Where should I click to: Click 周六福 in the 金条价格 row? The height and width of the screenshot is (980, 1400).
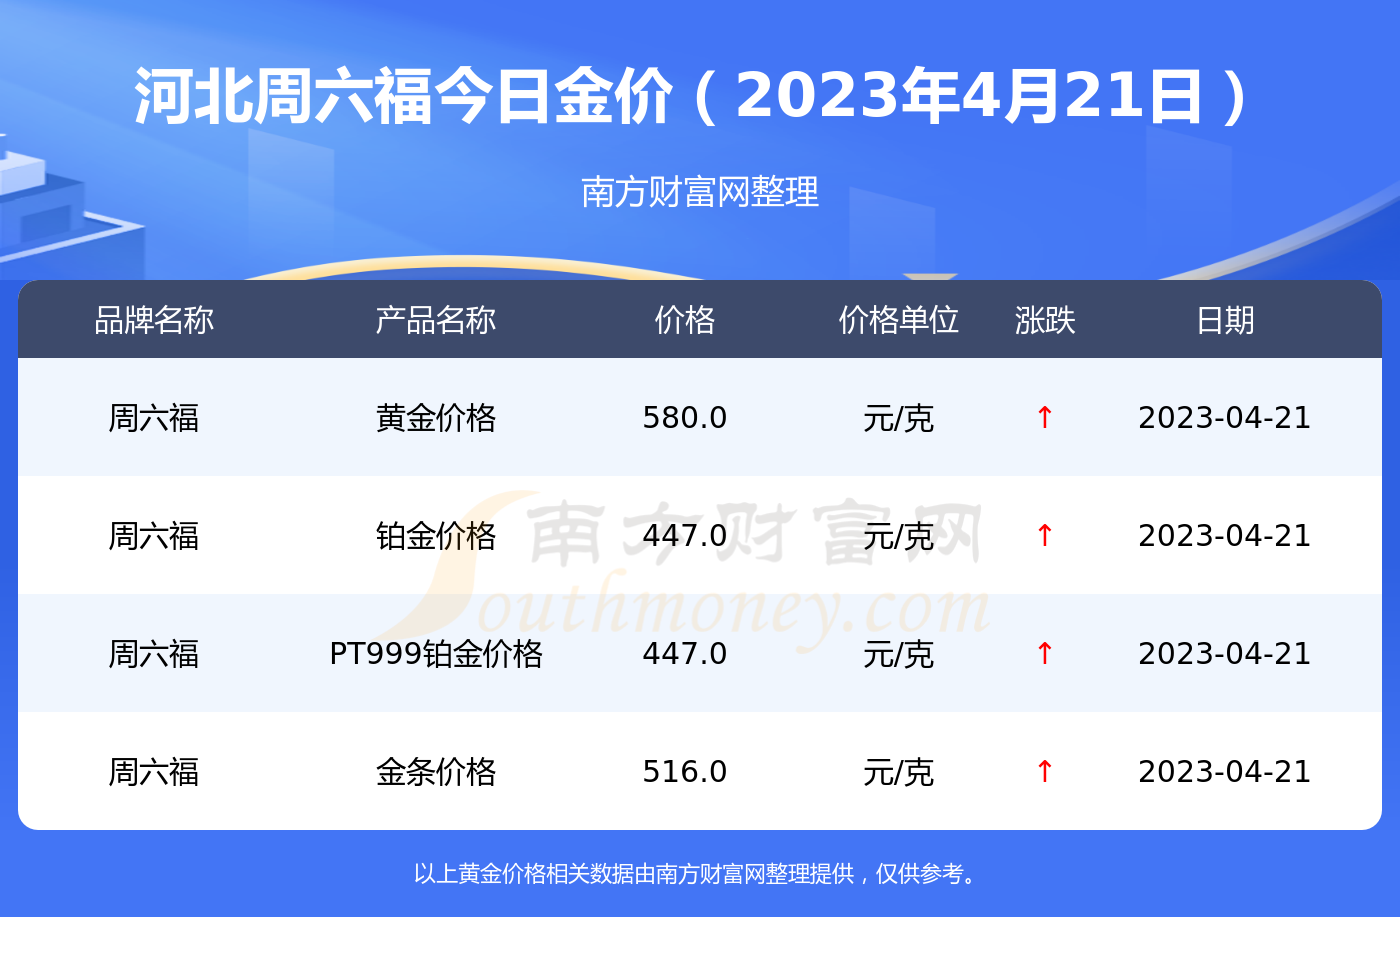coord(154,771)
